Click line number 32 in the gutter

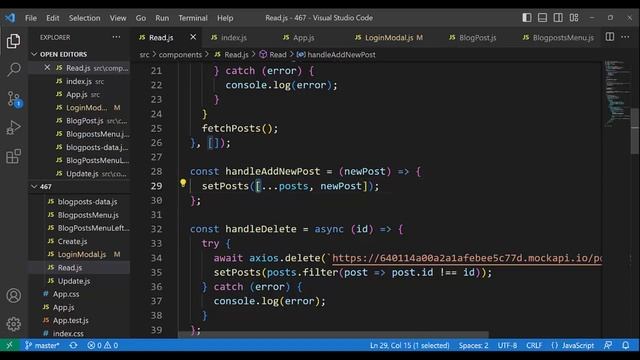pyautogui.click(x=156, y=229)
